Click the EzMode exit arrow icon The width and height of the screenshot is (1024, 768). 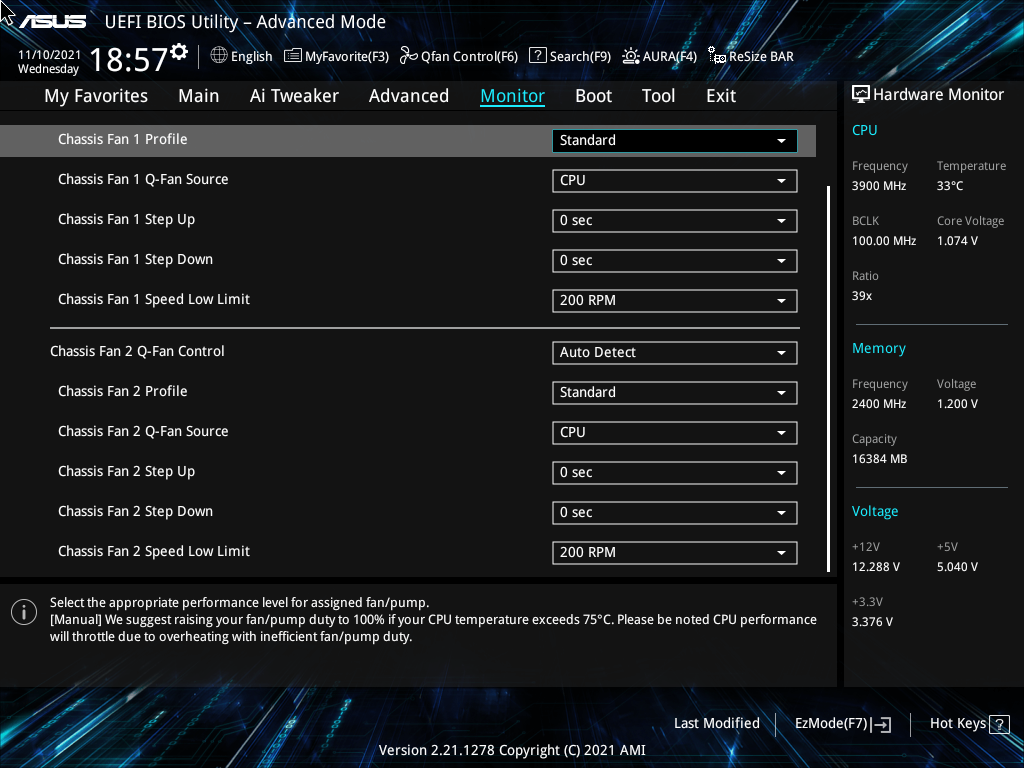tap(881, 724)
